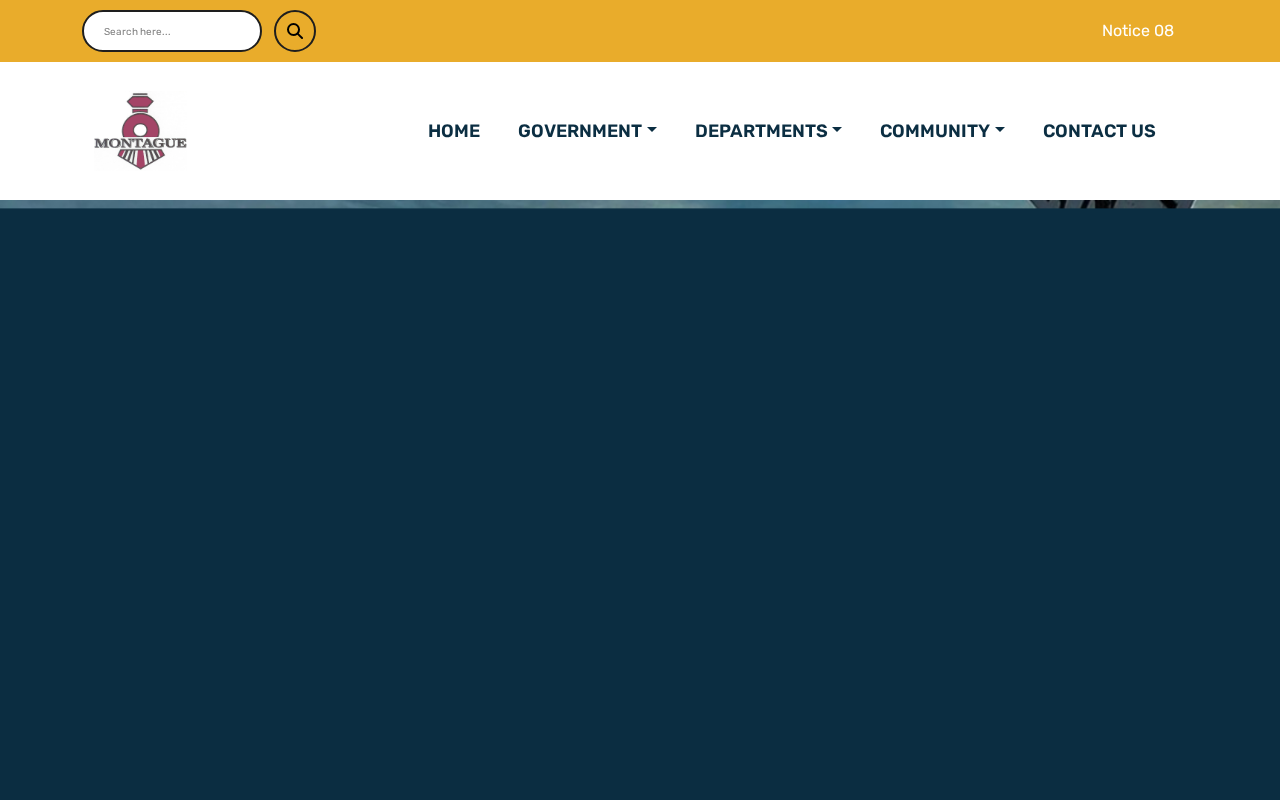
Task: Open the Montague logo homepage link
Action: pos(140,131)
